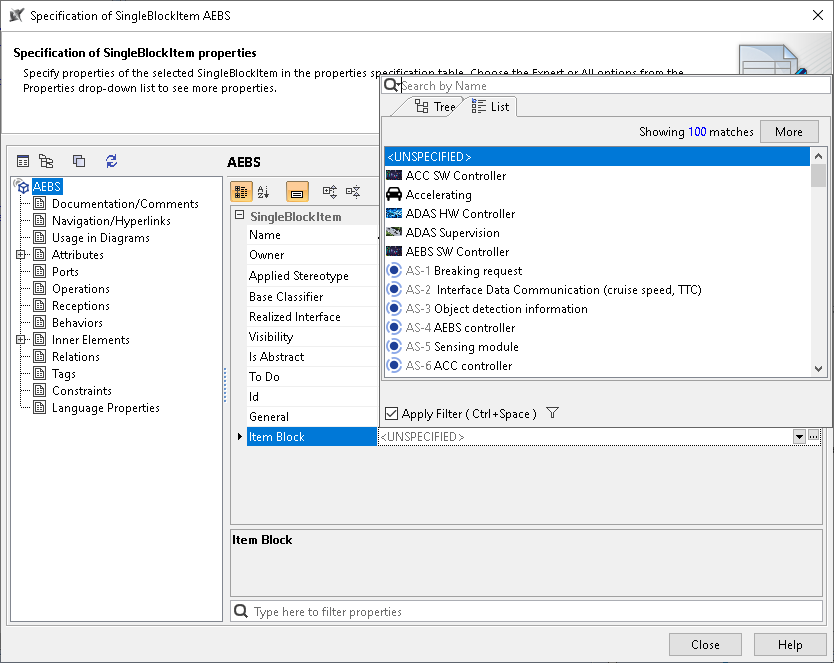Select the Accelerating car icon entry
Image resolution: width=834 pixels, height=663 pixels.
tap(438, 195)
